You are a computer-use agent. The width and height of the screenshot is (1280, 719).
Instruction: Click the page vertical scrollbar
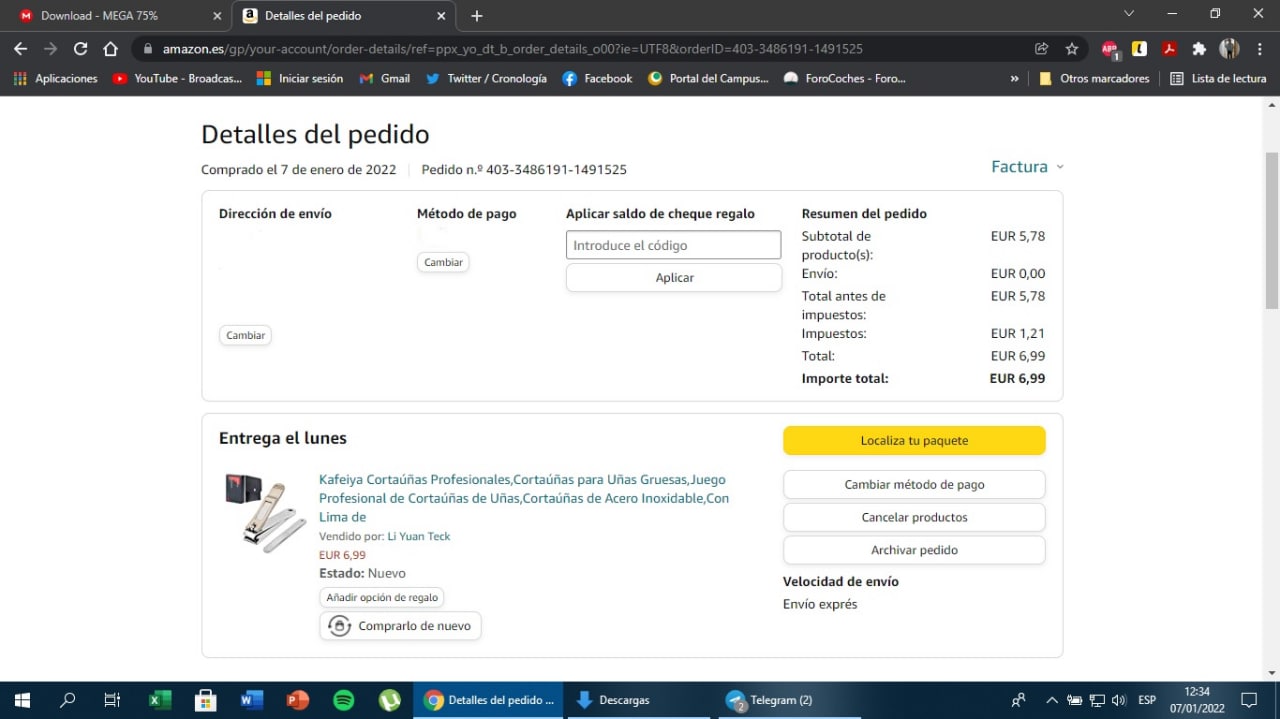click(x=1271, y=232)
